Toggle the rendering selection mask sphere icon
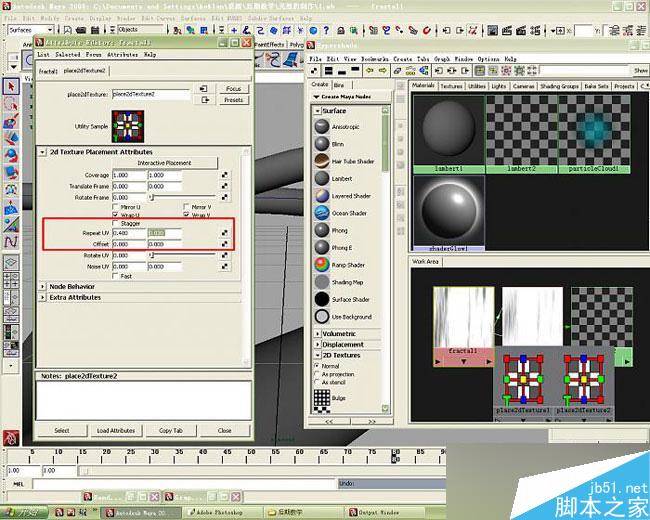 pos(313,30)
